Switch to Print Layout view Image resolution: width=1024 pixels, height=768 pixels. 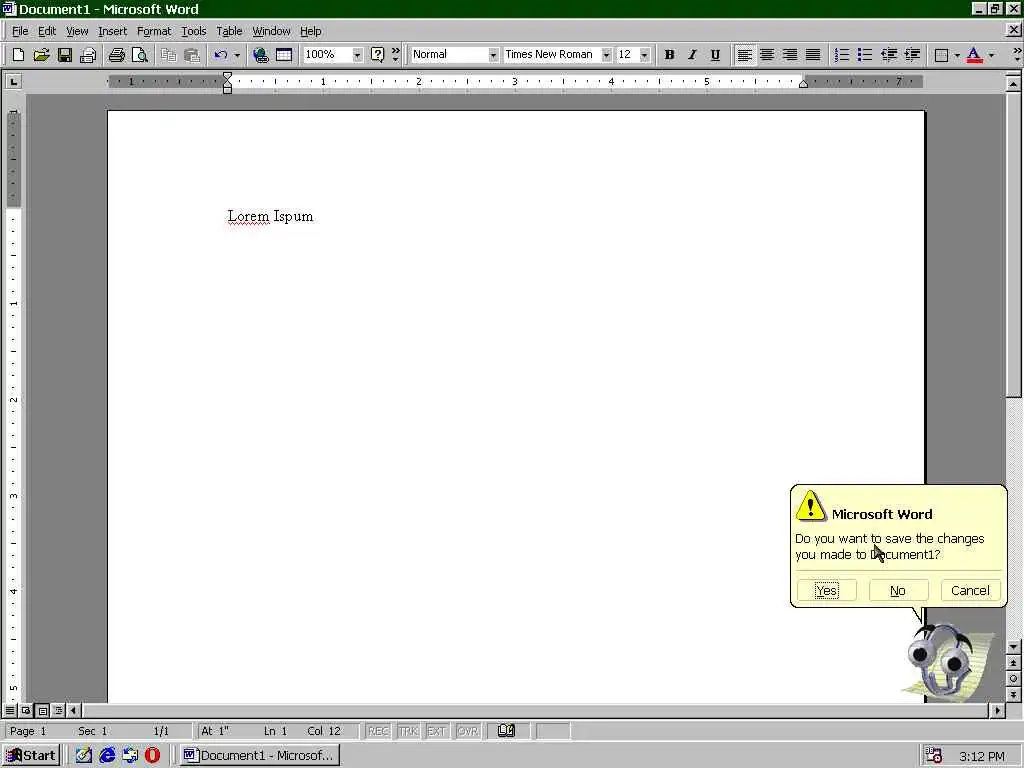(42, 710)
